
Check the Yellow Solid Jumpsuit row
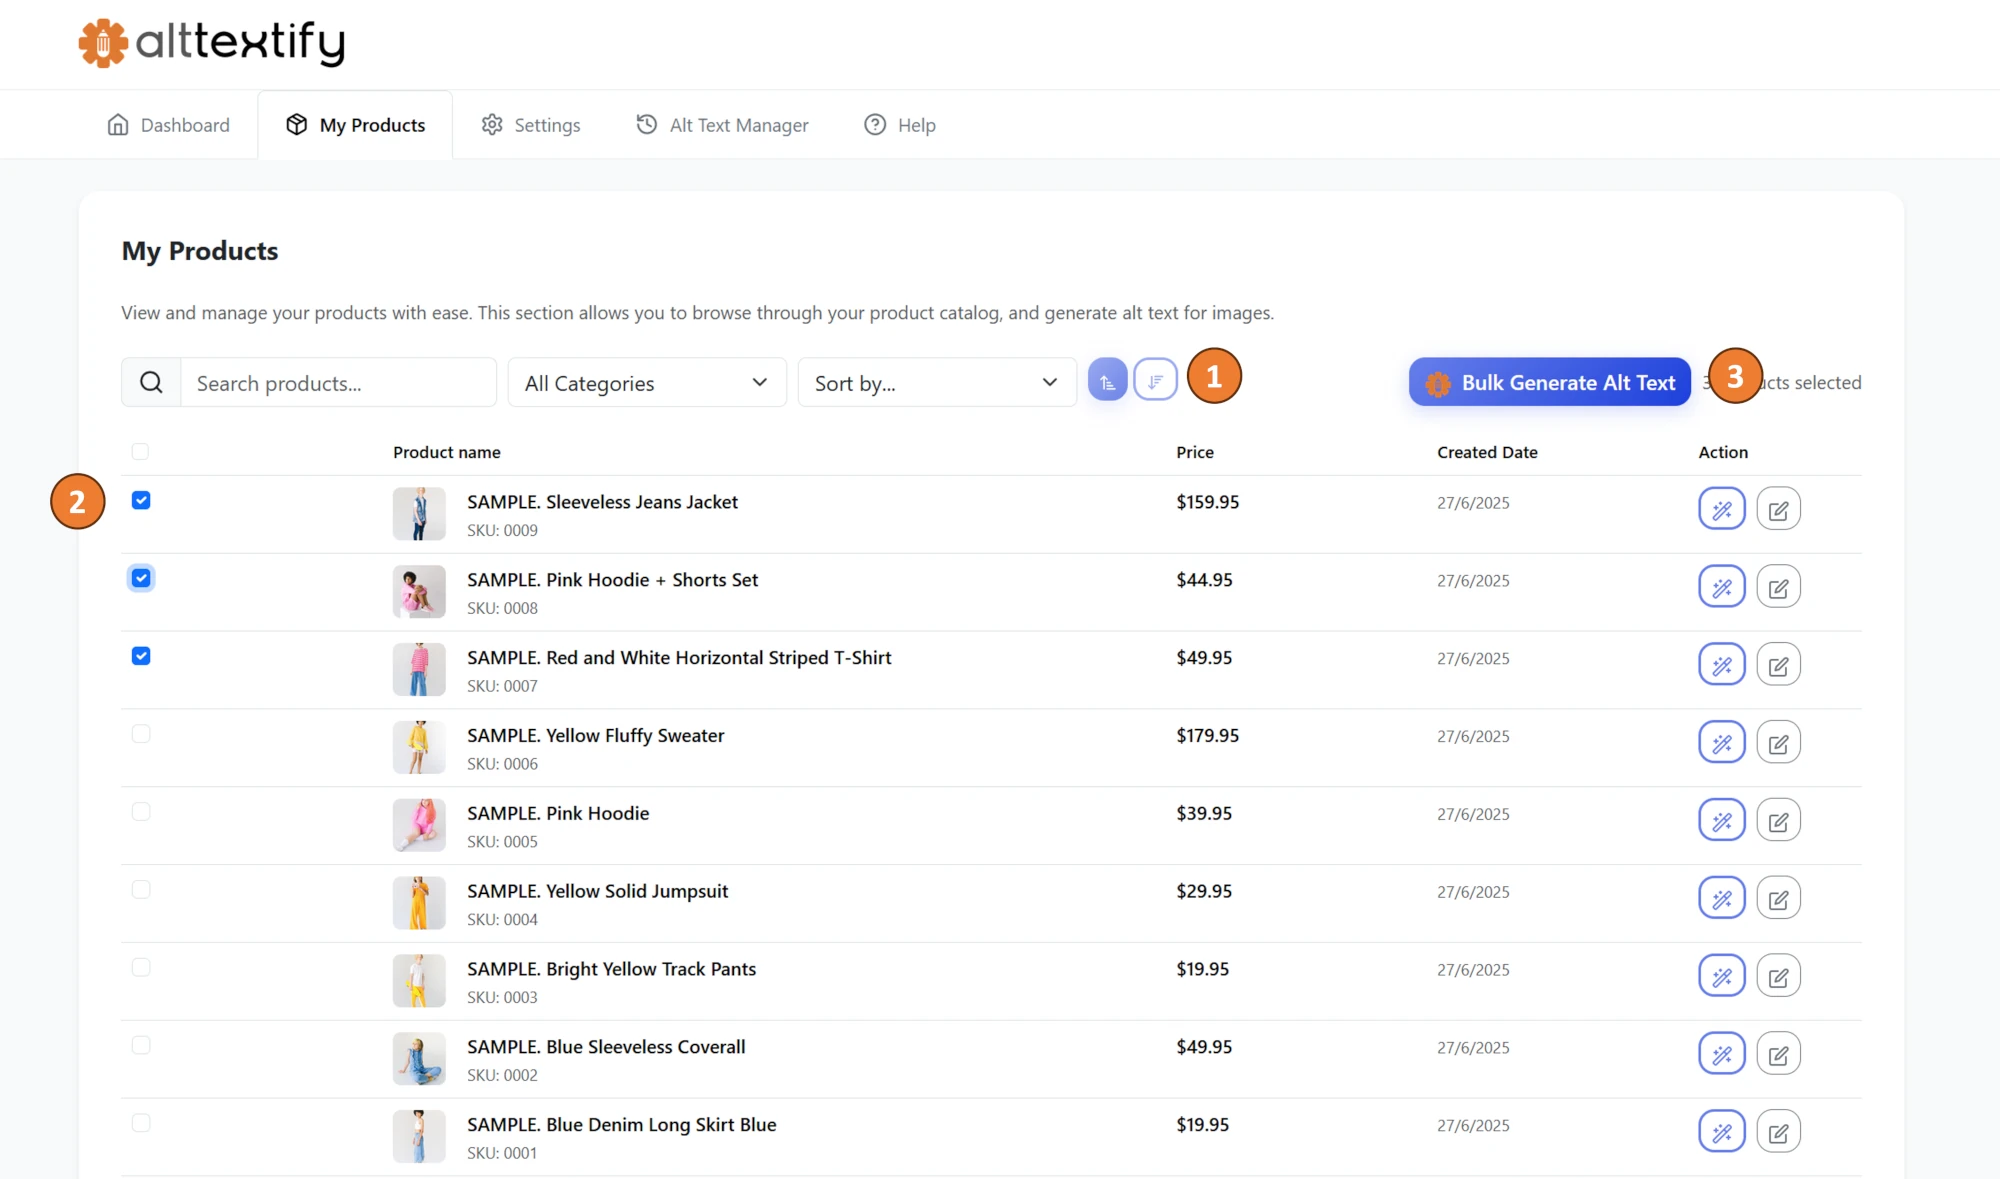tap(141, 889)
